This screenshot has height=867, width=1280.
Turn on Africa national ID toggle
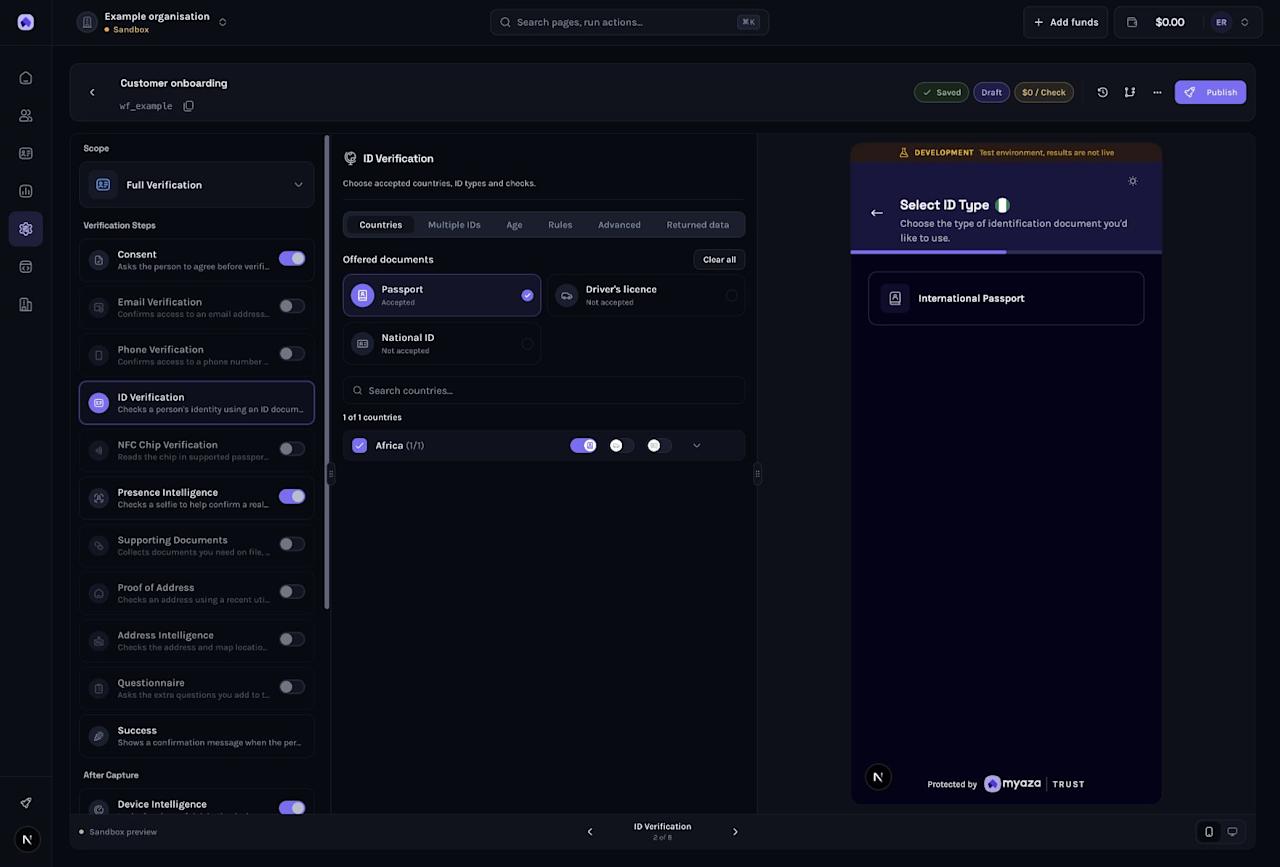[659, 446]
